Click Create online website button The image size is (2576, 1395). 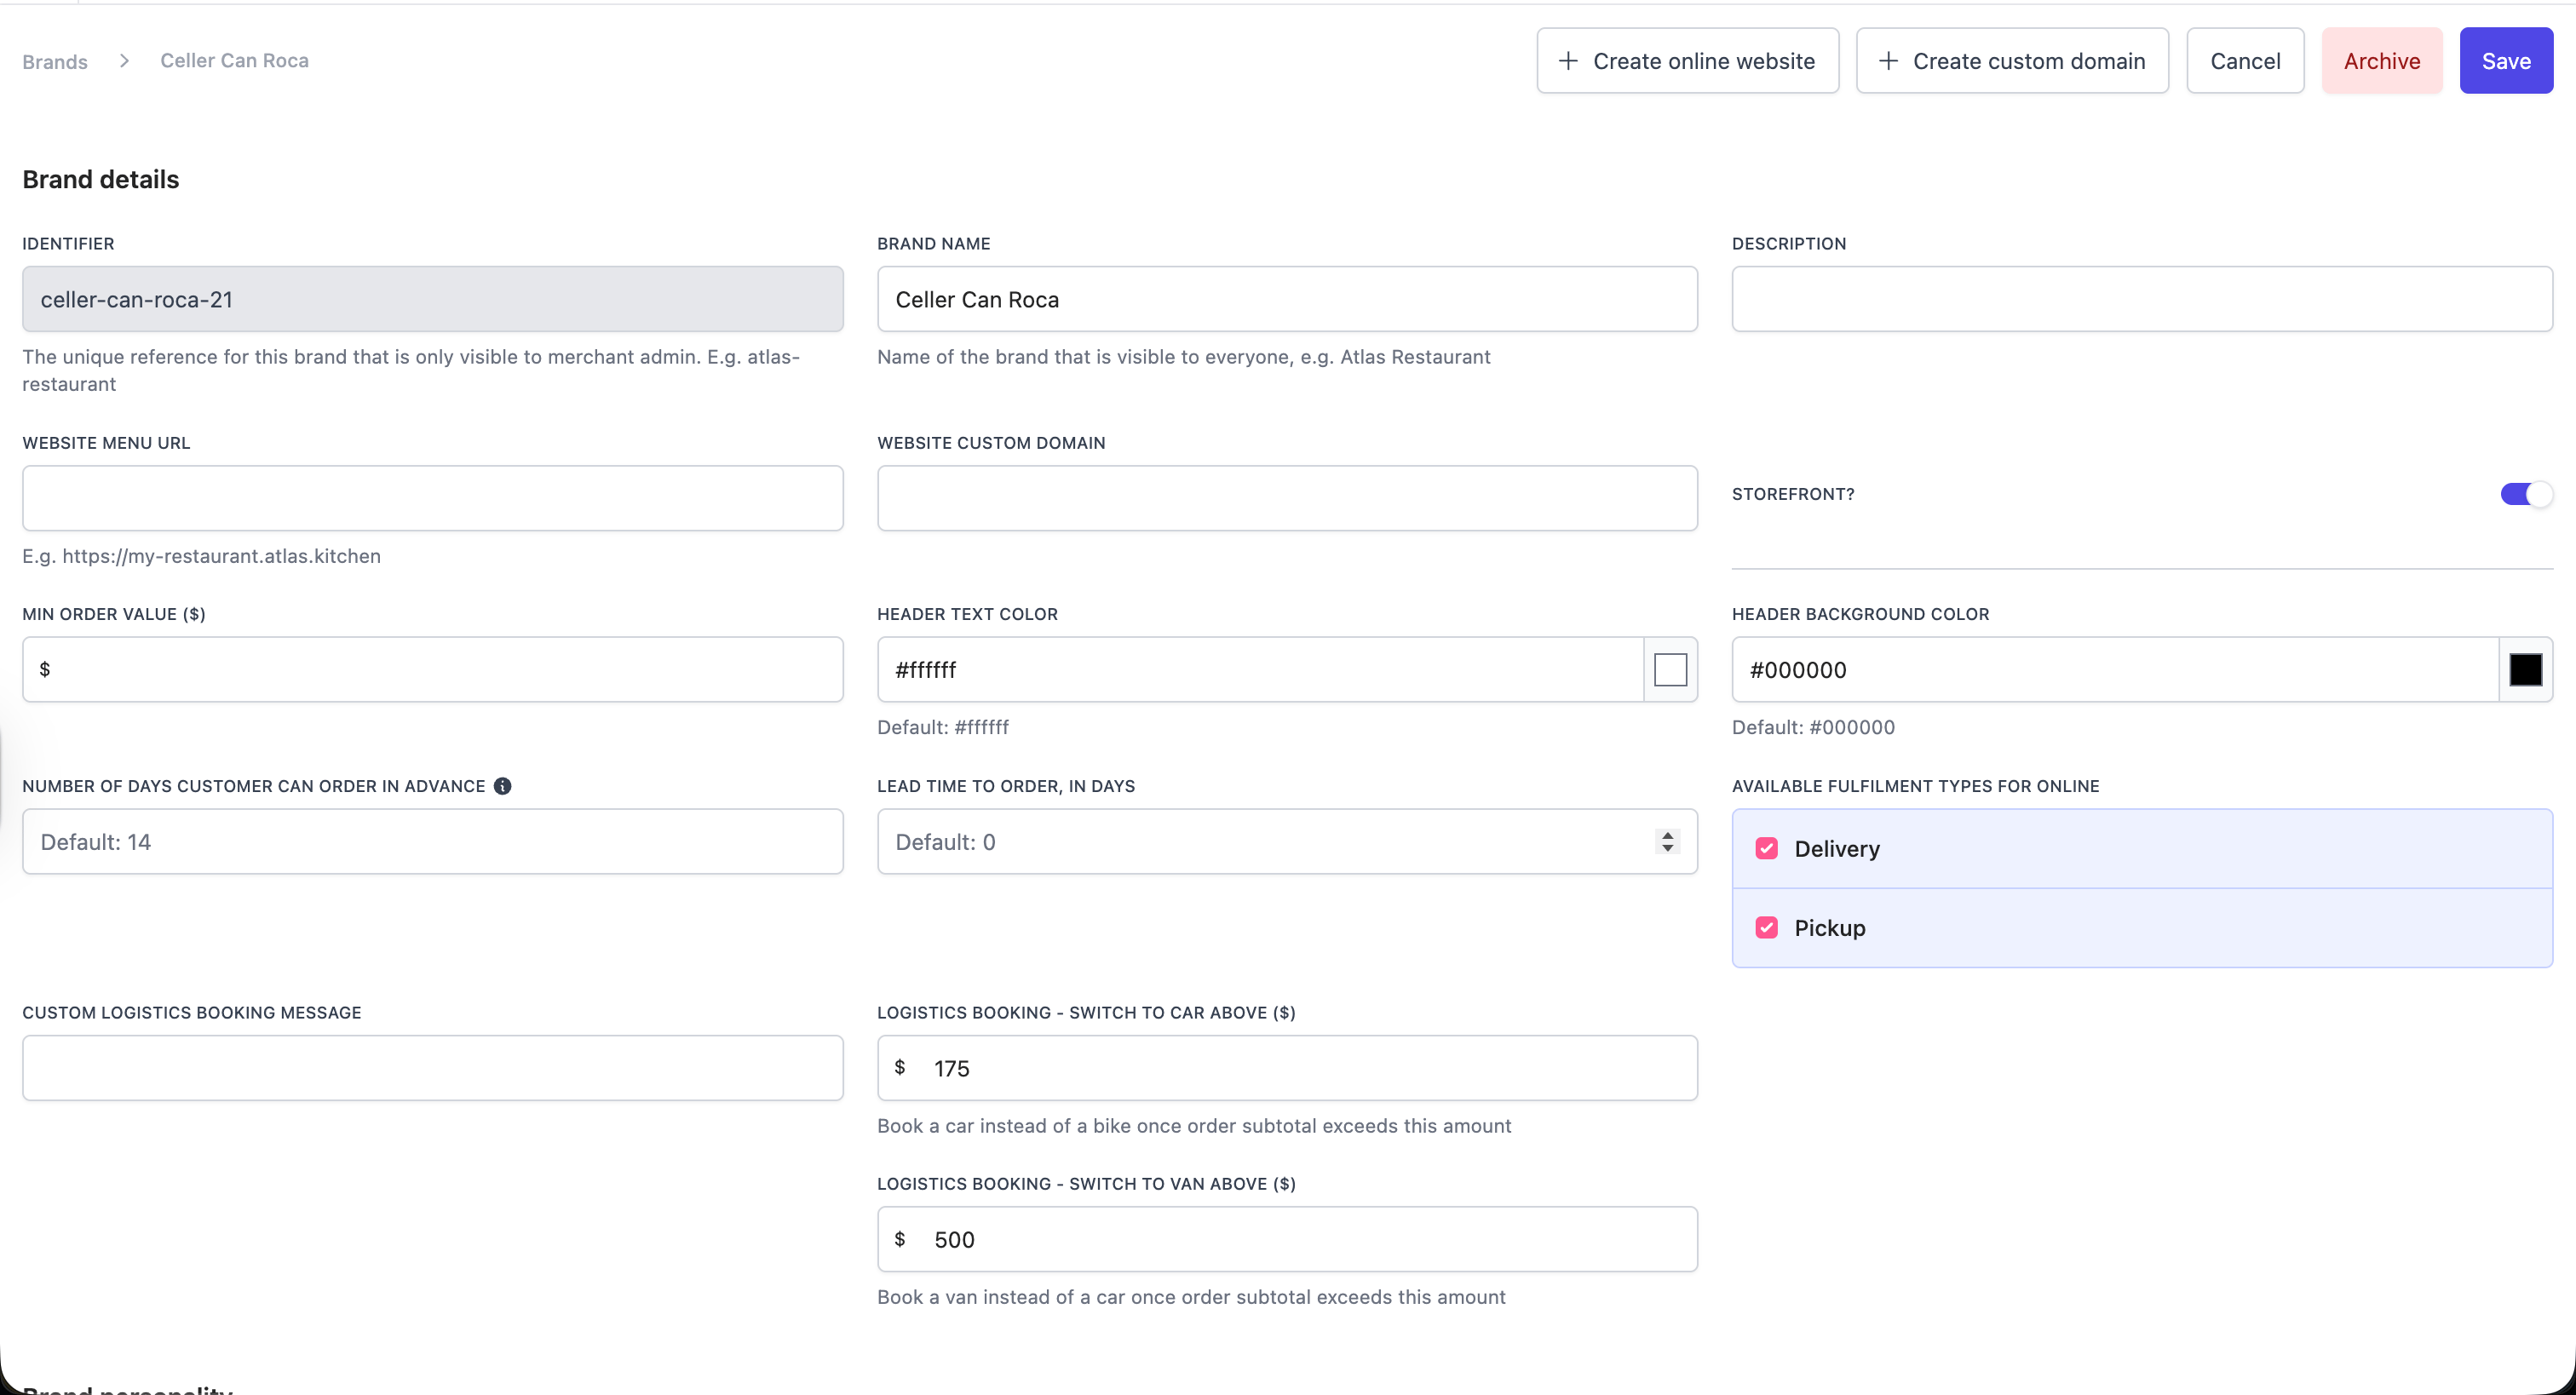click(x=1687, y=61)
